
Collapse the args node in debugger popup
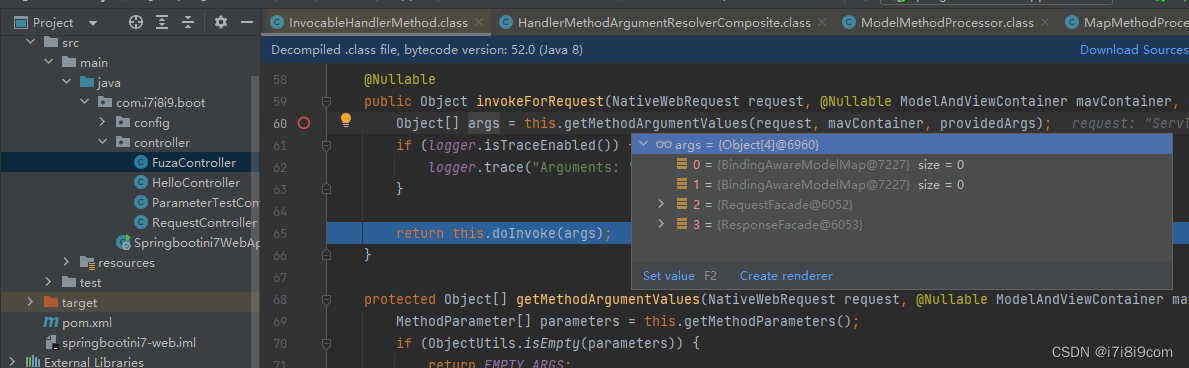643,144
